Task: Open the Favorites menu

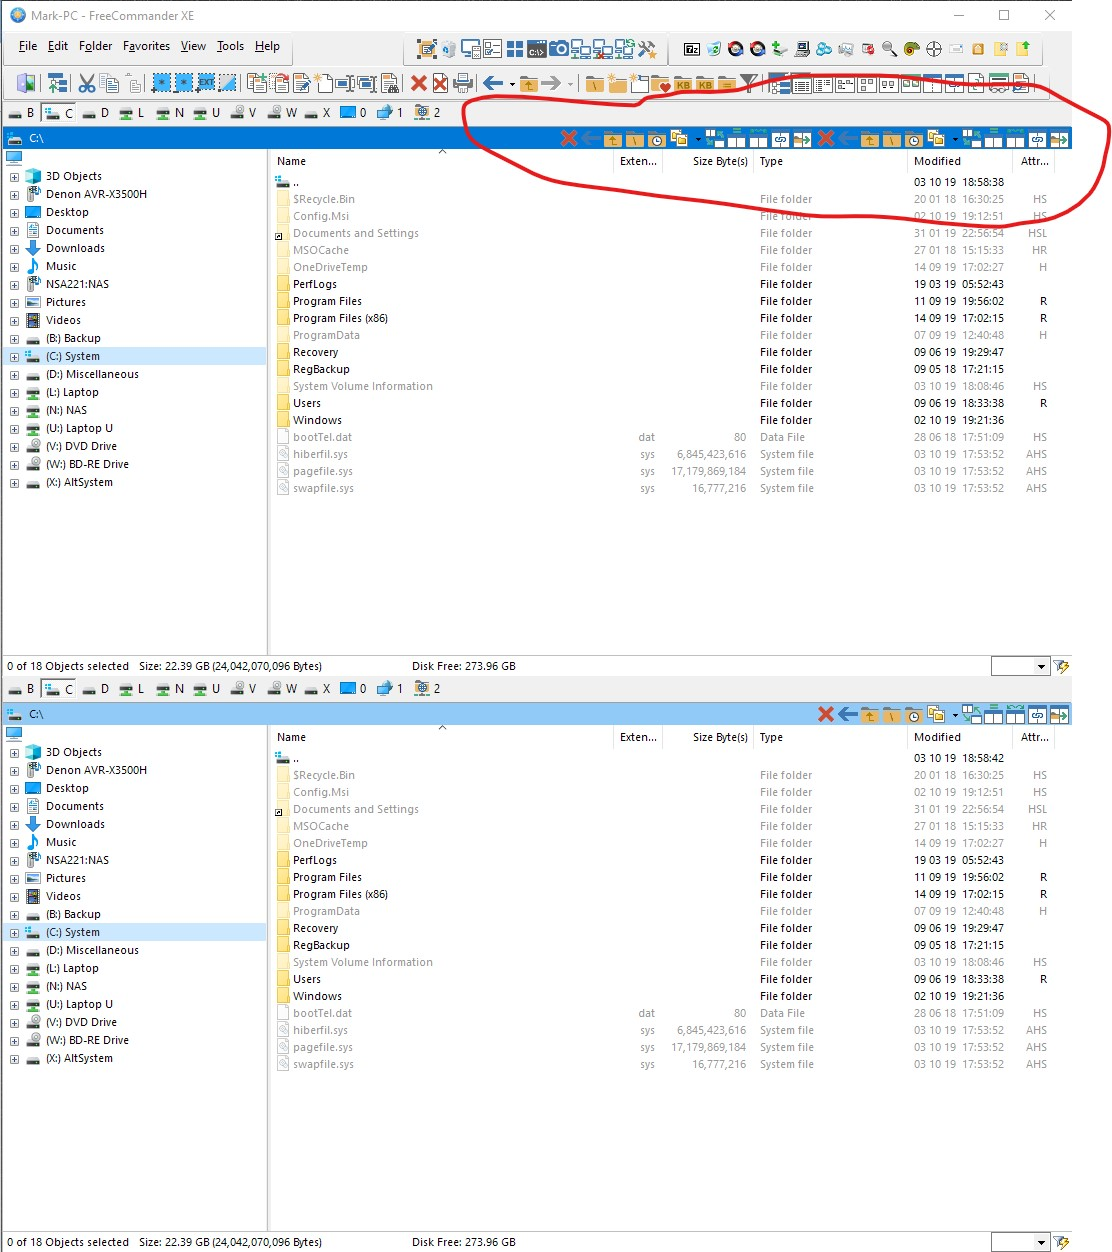Action: [146, 46]
